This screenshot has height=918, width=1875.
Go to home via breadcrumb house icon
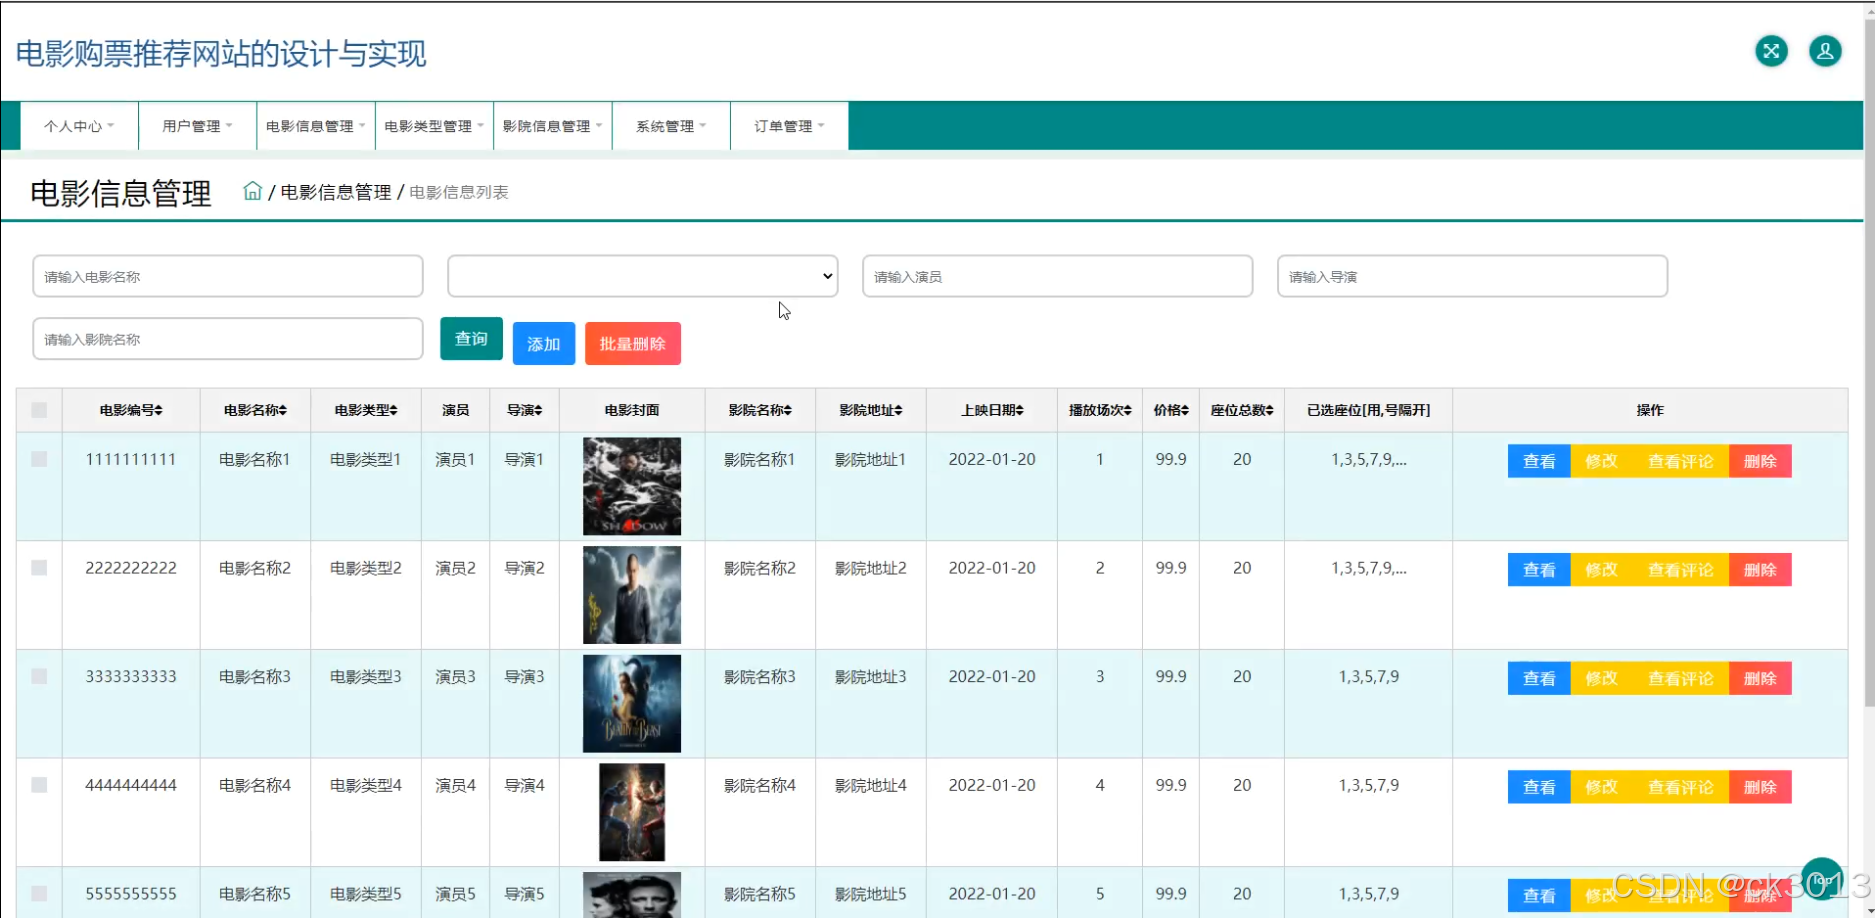pyautogui.click(x=252, y=191)
